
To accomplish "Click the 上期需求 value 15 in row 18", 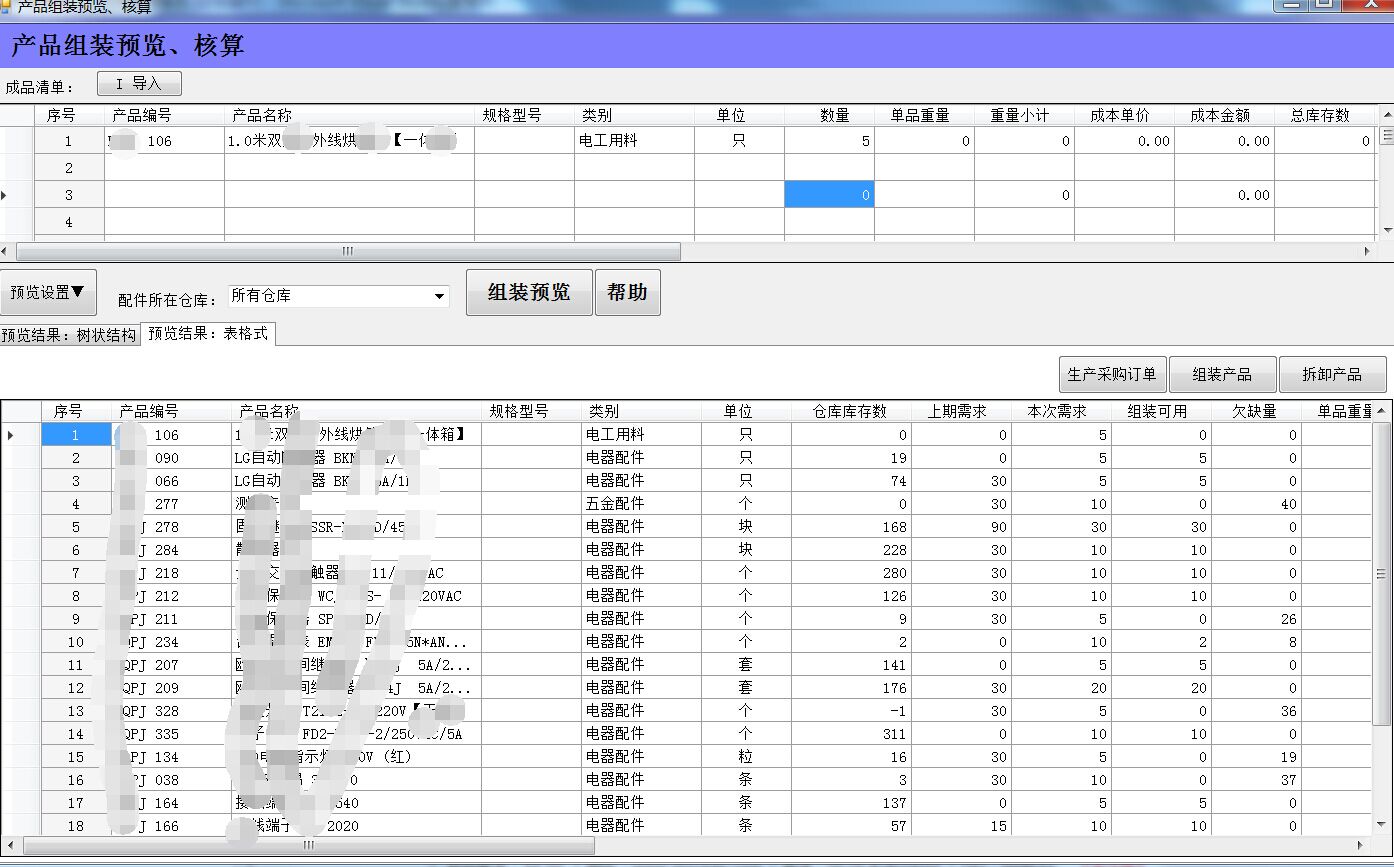I will [x=961, y=826].
